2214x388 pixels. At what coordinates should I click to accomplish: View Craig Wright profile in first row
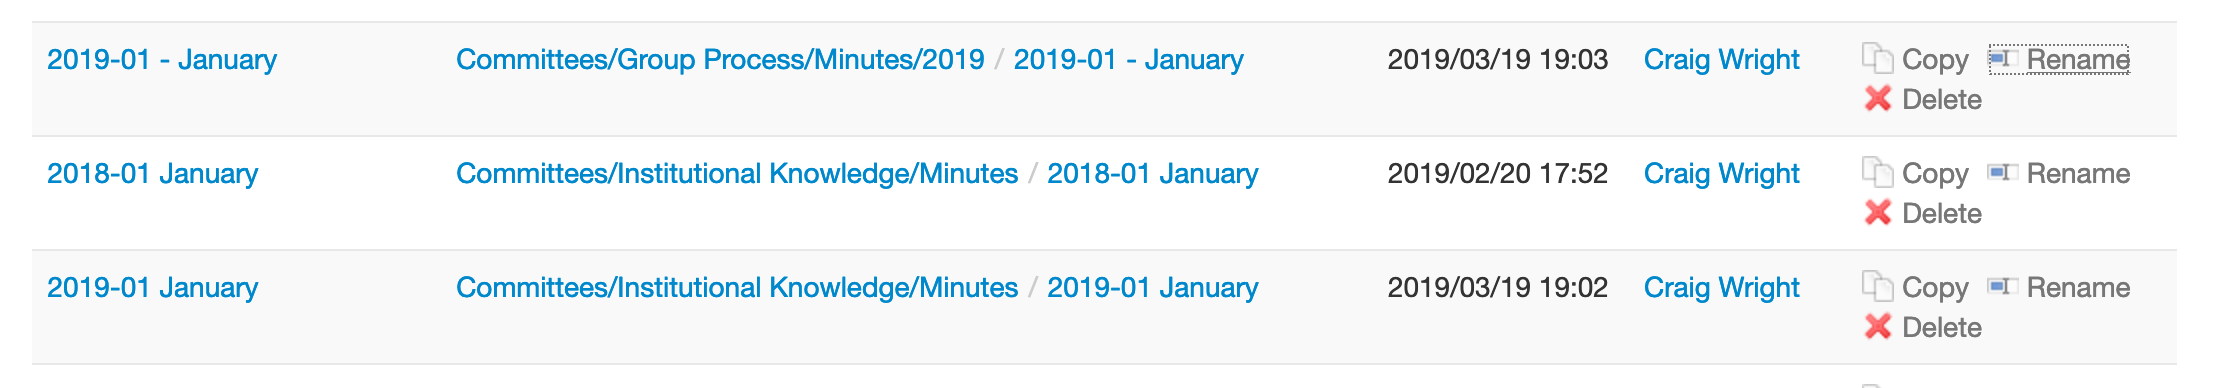pyautogui.click(x=1721, y=60)
